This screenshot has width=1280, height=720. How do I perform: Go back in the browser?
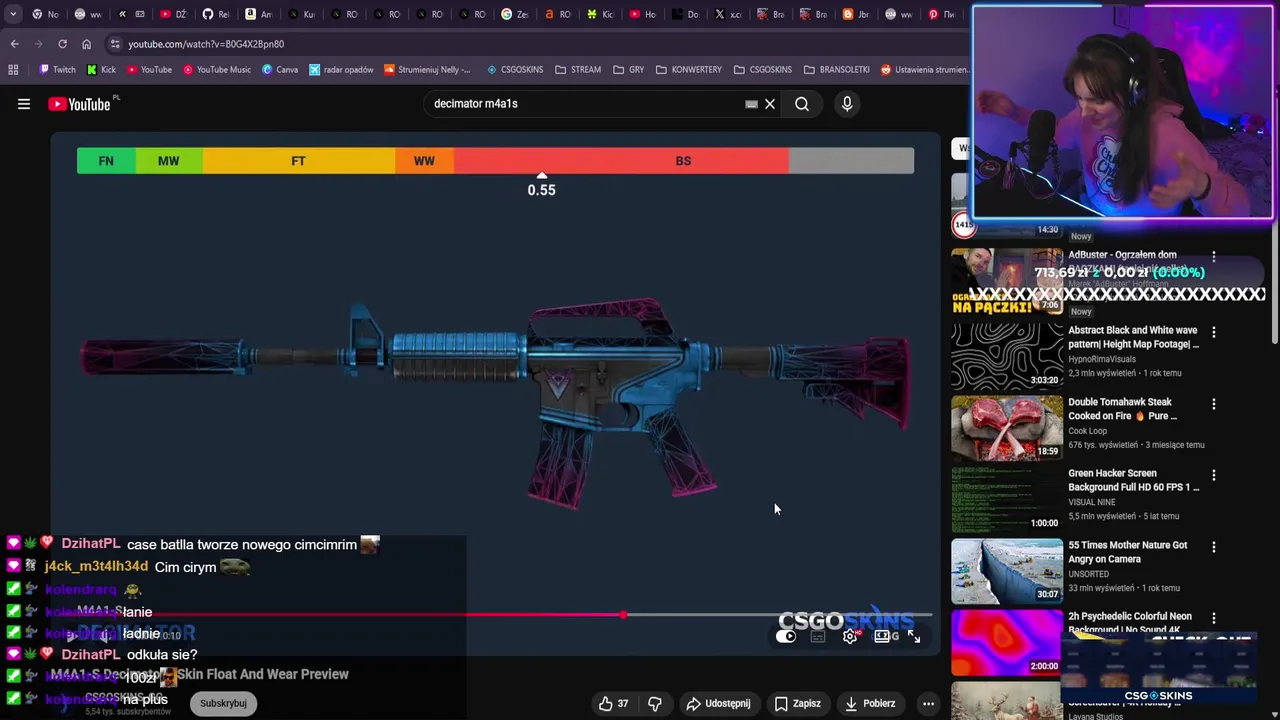click(14, 44)
